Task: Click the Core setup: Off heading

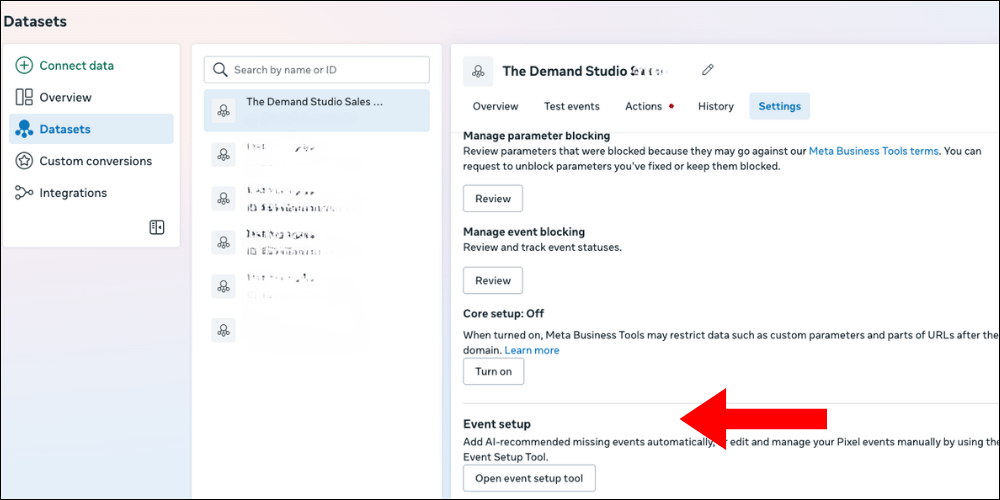Action: point(503,314)
